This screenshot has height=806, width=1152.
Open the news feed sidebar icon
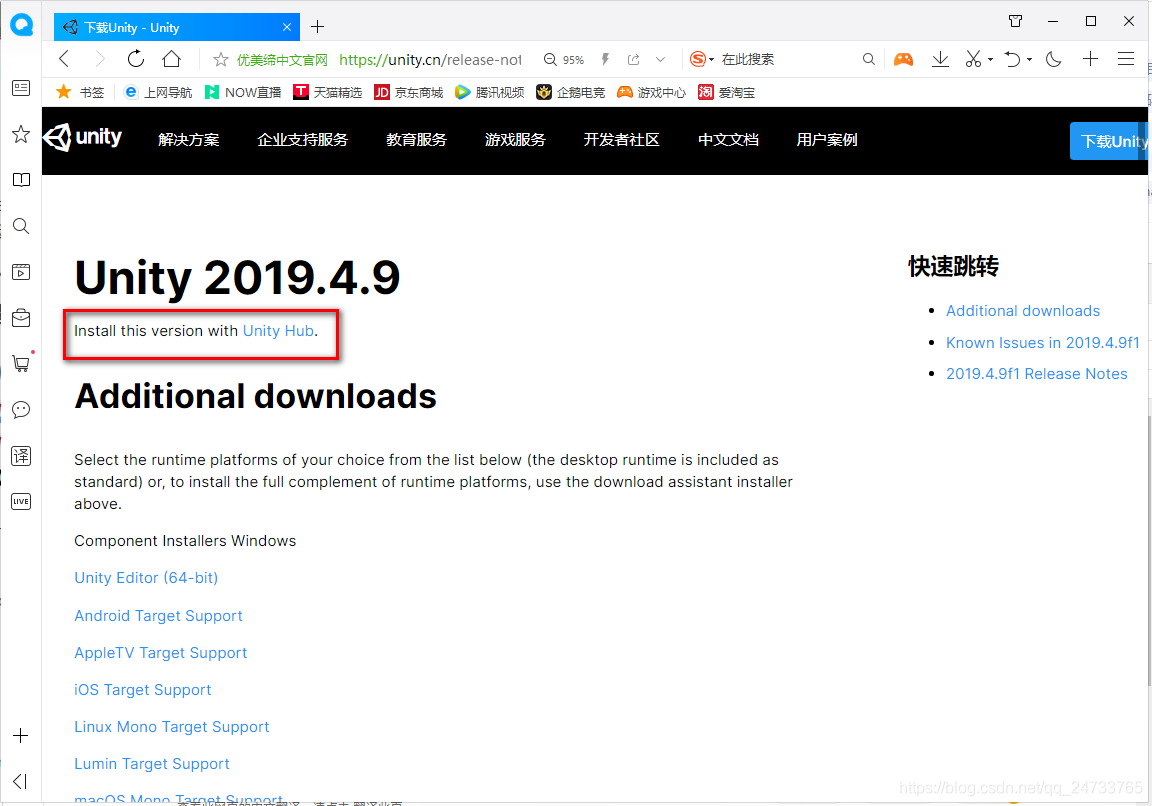[x=21, y=88]
